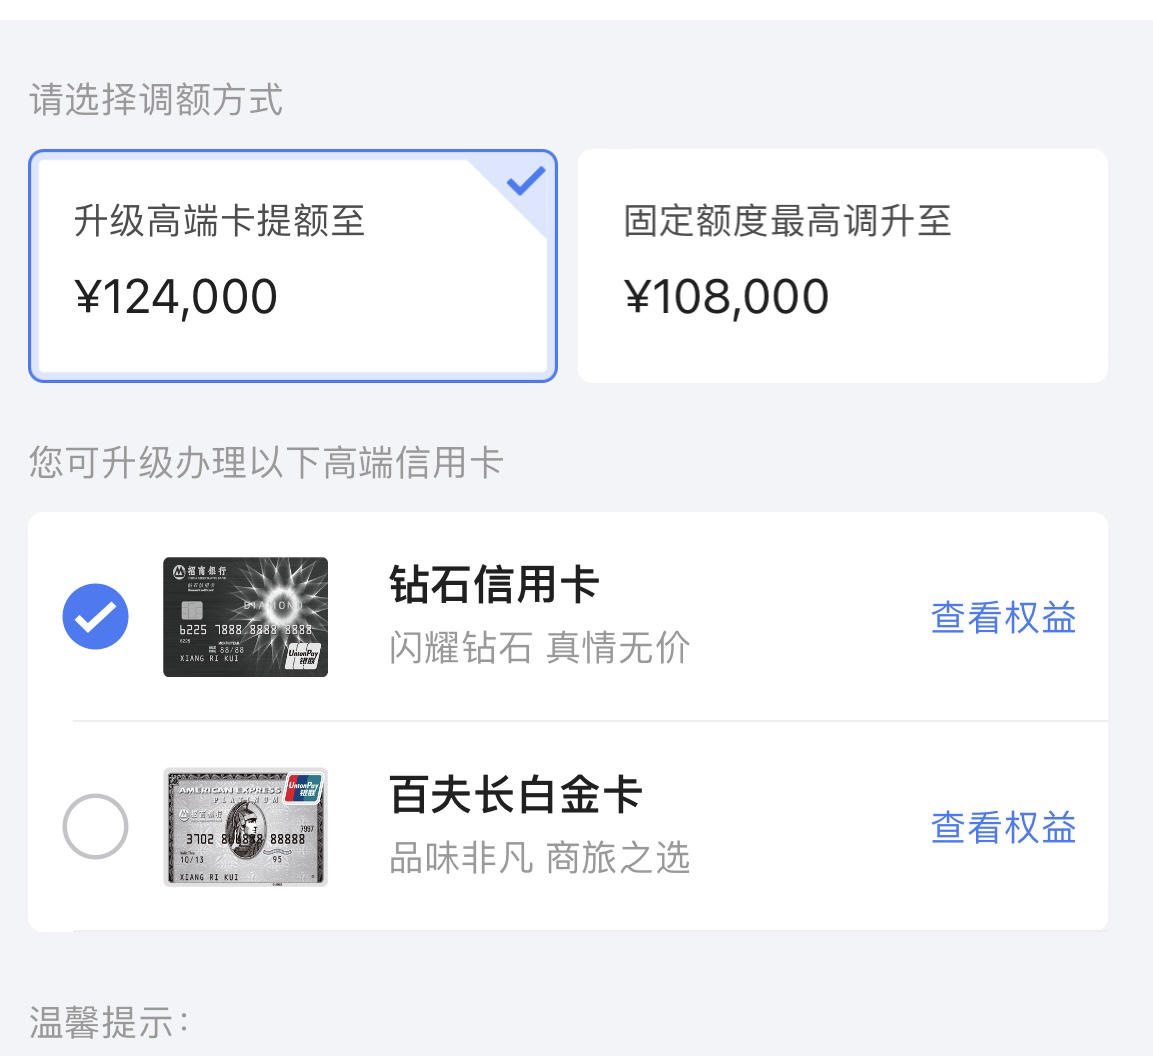The width and height of the screenshot is (1153, 1056).
Task: Choose the 固定额度最高调升至 option card
Action: (843, 266)
